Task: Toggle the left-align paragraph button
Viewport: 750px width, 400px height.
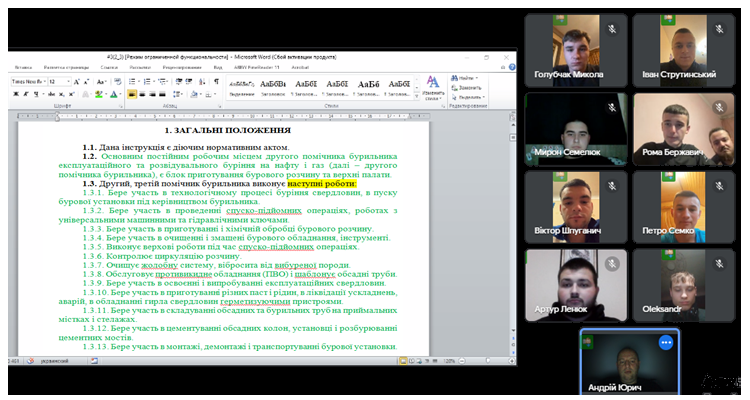Action: (x=131, y=94)
